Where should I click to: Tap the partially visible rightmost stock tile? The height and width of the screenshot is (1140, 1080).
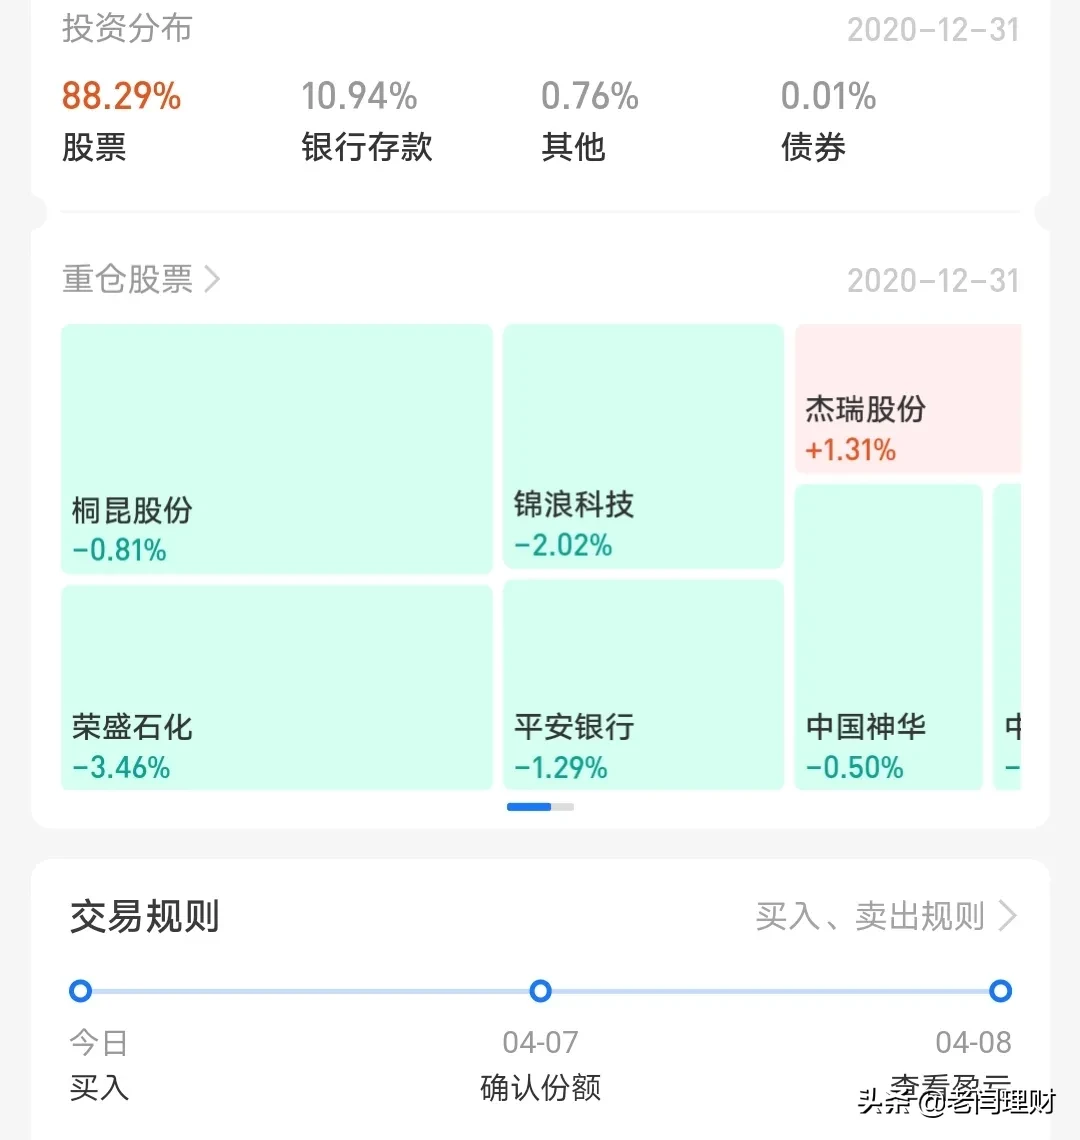[x=1008, y=637]
